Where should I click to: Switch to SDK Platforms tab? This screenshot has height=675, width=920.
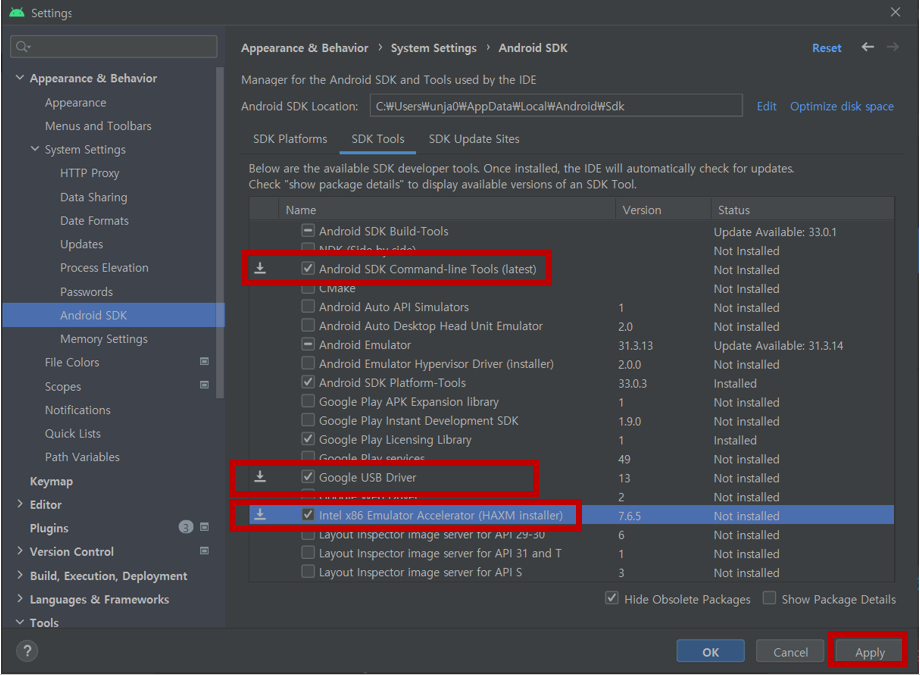tap(290, 139)
